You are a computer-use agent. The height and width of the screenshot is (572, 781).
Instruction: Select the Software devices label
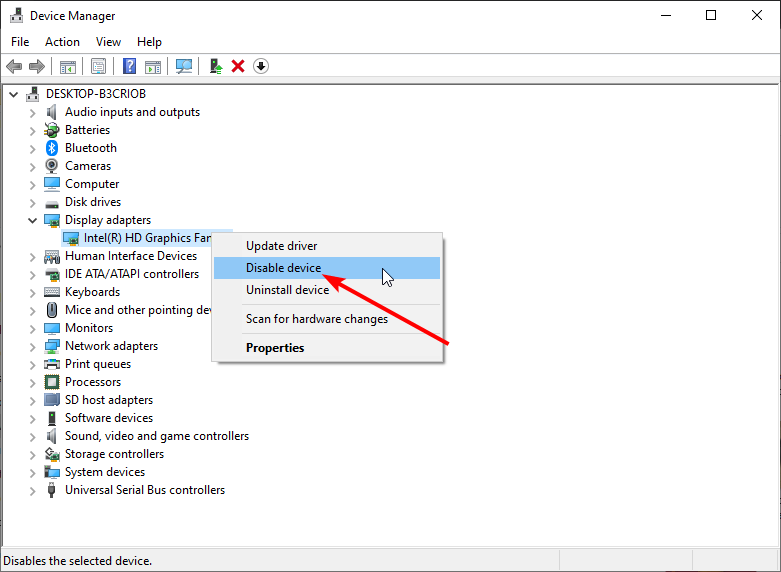(x=109, y=418)
